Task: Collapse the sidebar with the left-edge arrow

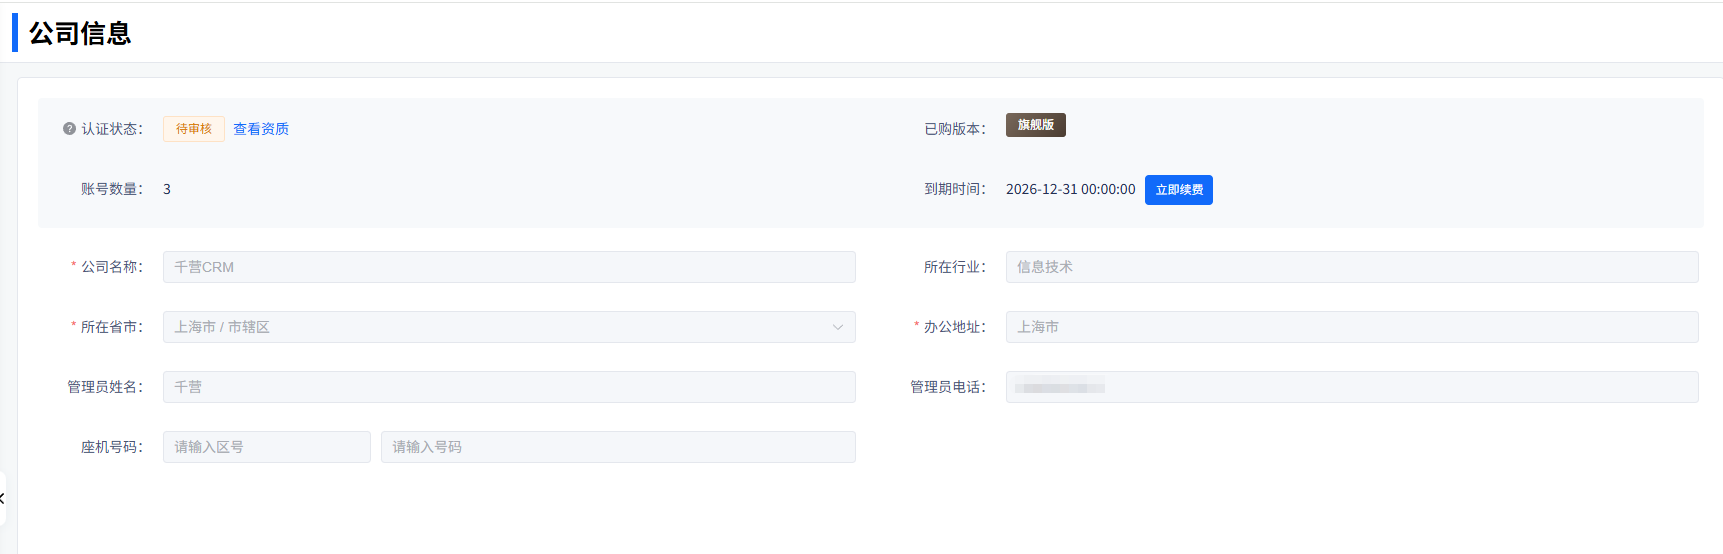Action: [3, 498]
